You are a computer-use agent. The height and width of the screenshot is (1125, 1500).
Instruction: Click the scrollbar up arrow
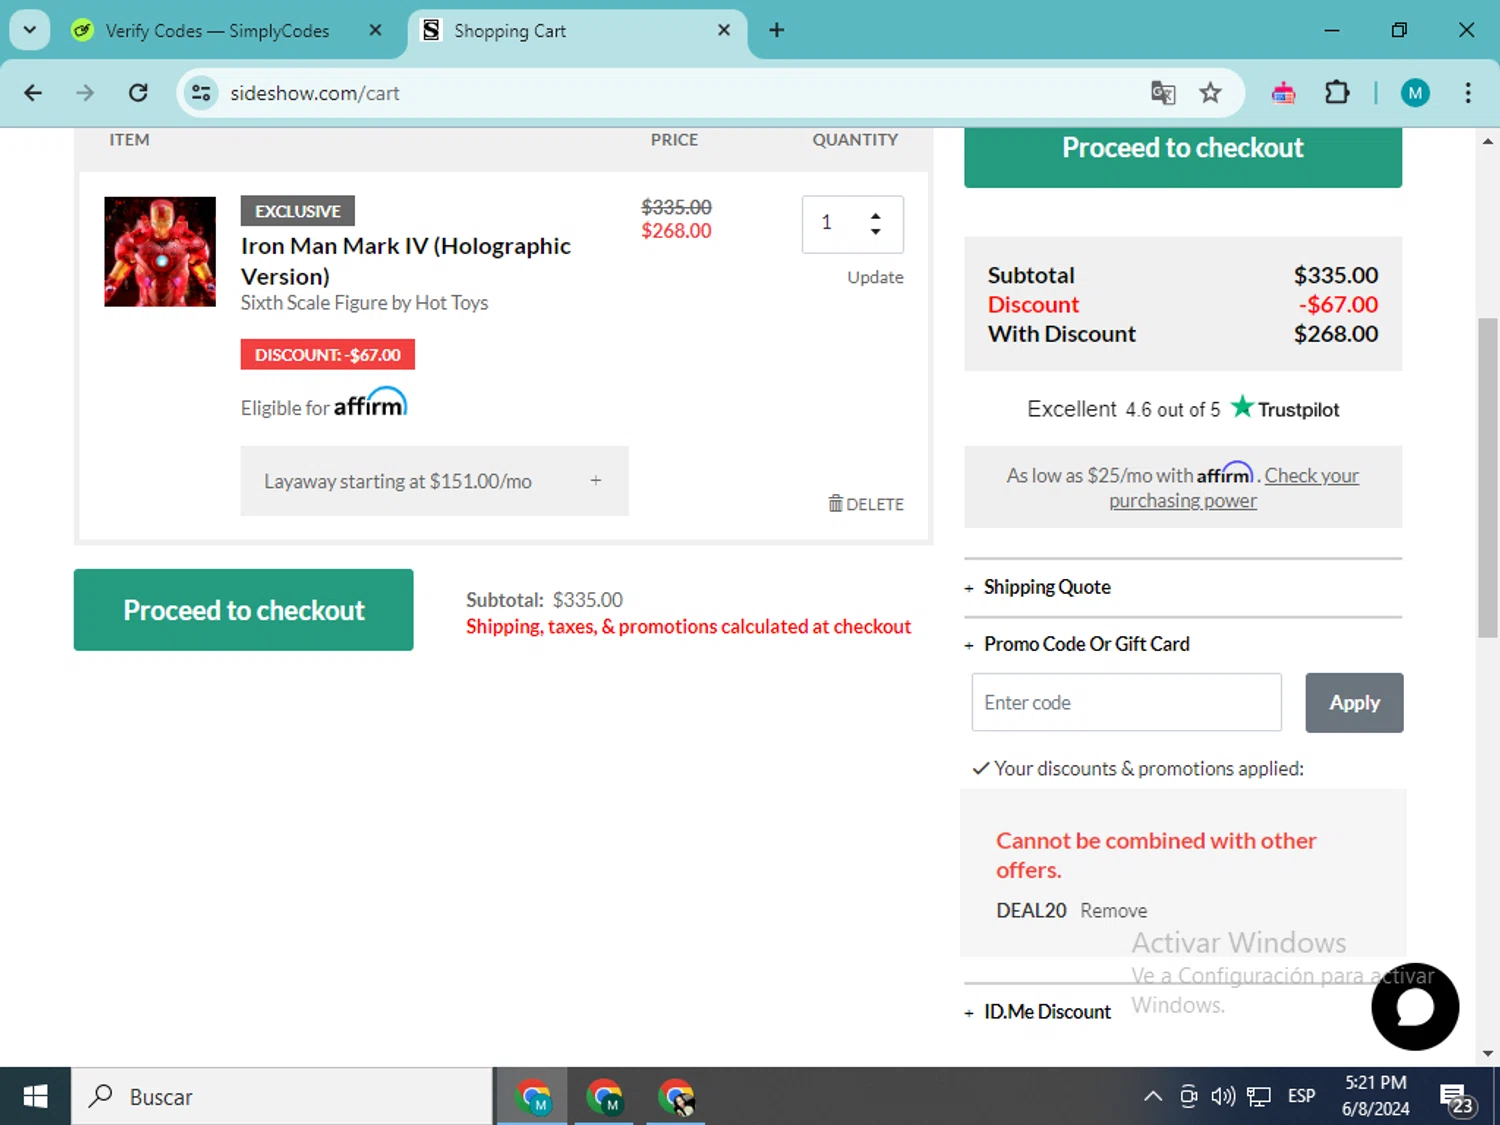pos(1488,141)
